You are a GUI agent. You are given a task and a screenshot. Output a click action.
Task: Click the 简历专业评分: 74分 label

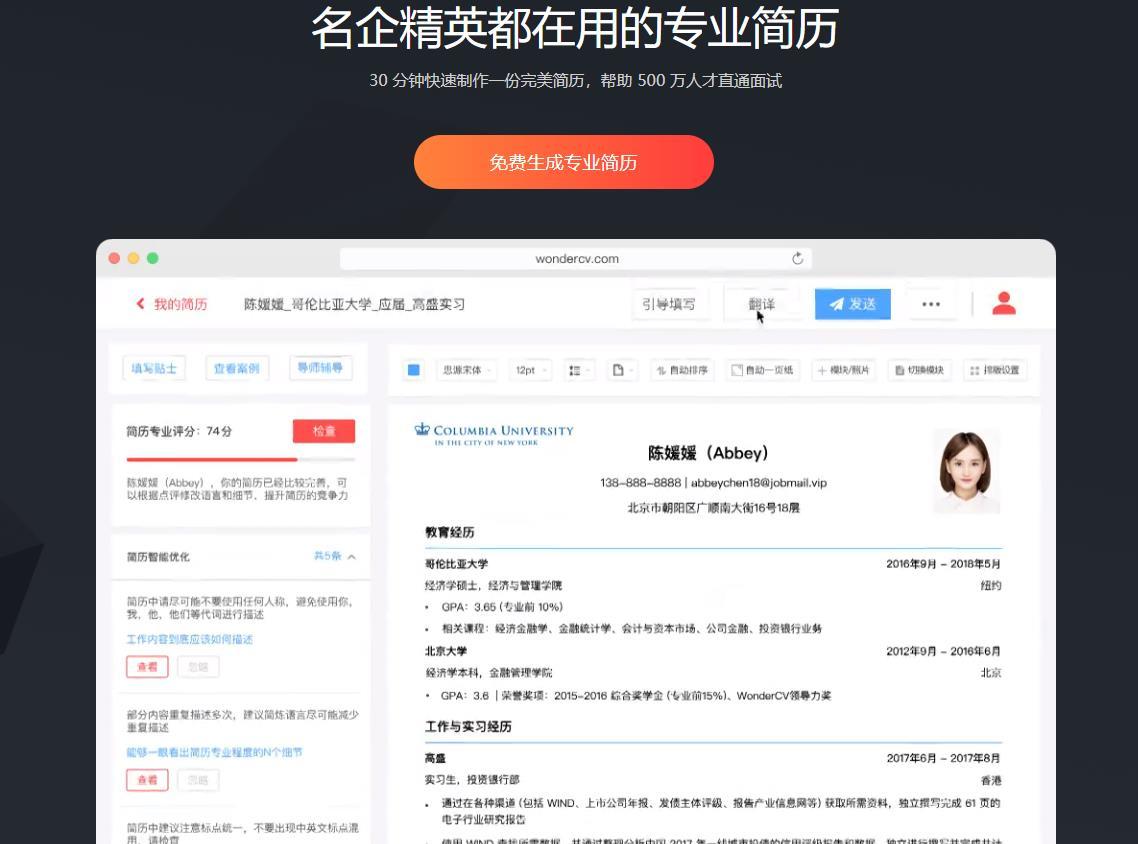(179, 431)
